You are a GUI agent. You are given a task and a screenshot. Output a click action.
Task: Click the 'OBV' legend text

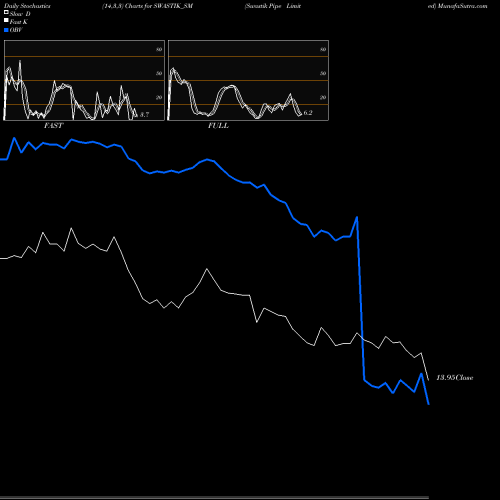16,30
